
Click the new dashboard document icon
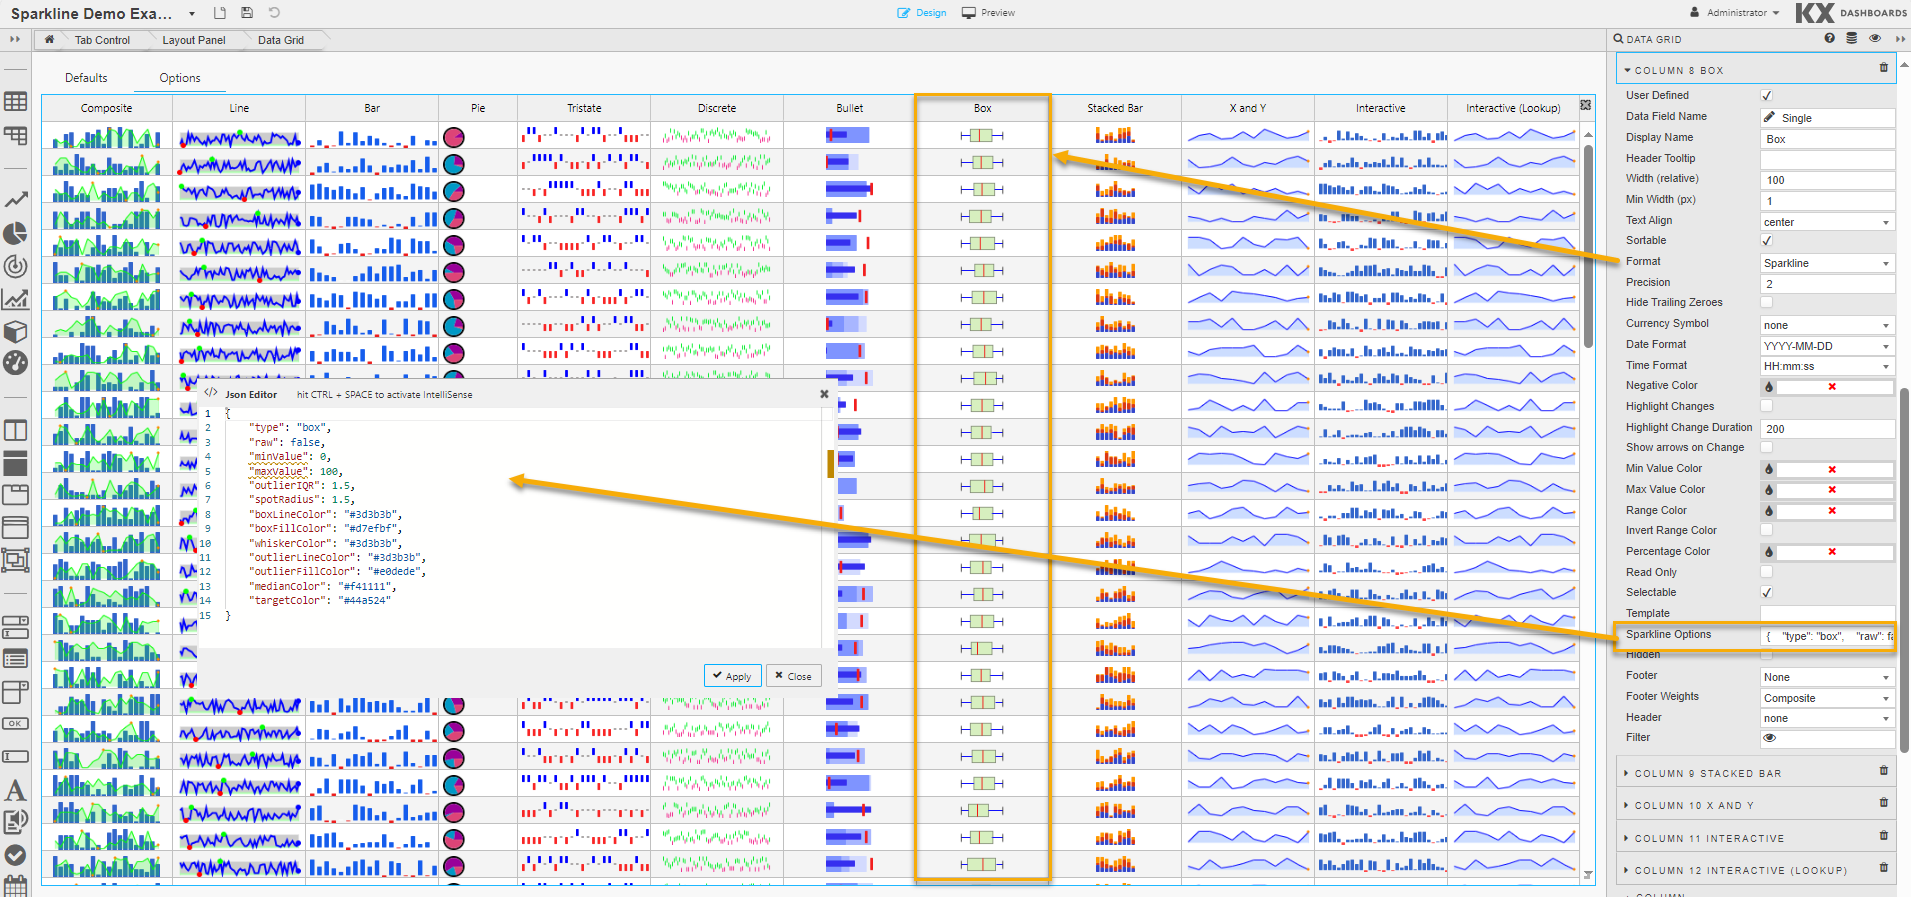[x=220, y=13]
